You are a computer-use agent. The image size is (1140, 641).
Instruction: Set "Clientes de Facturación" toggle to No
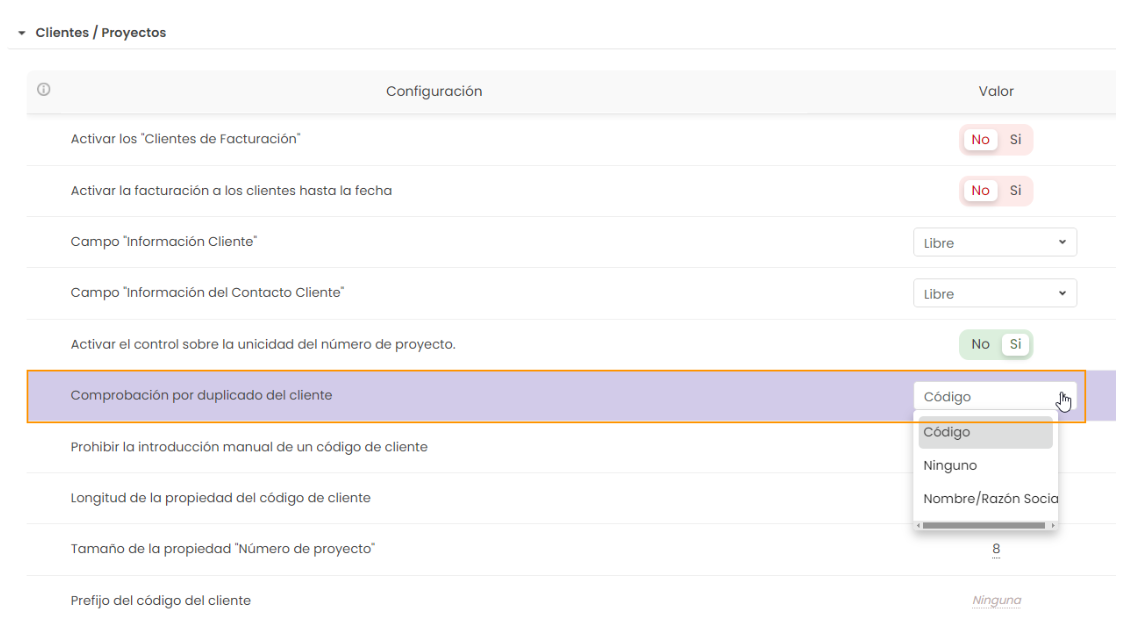[x=980, y=140]
